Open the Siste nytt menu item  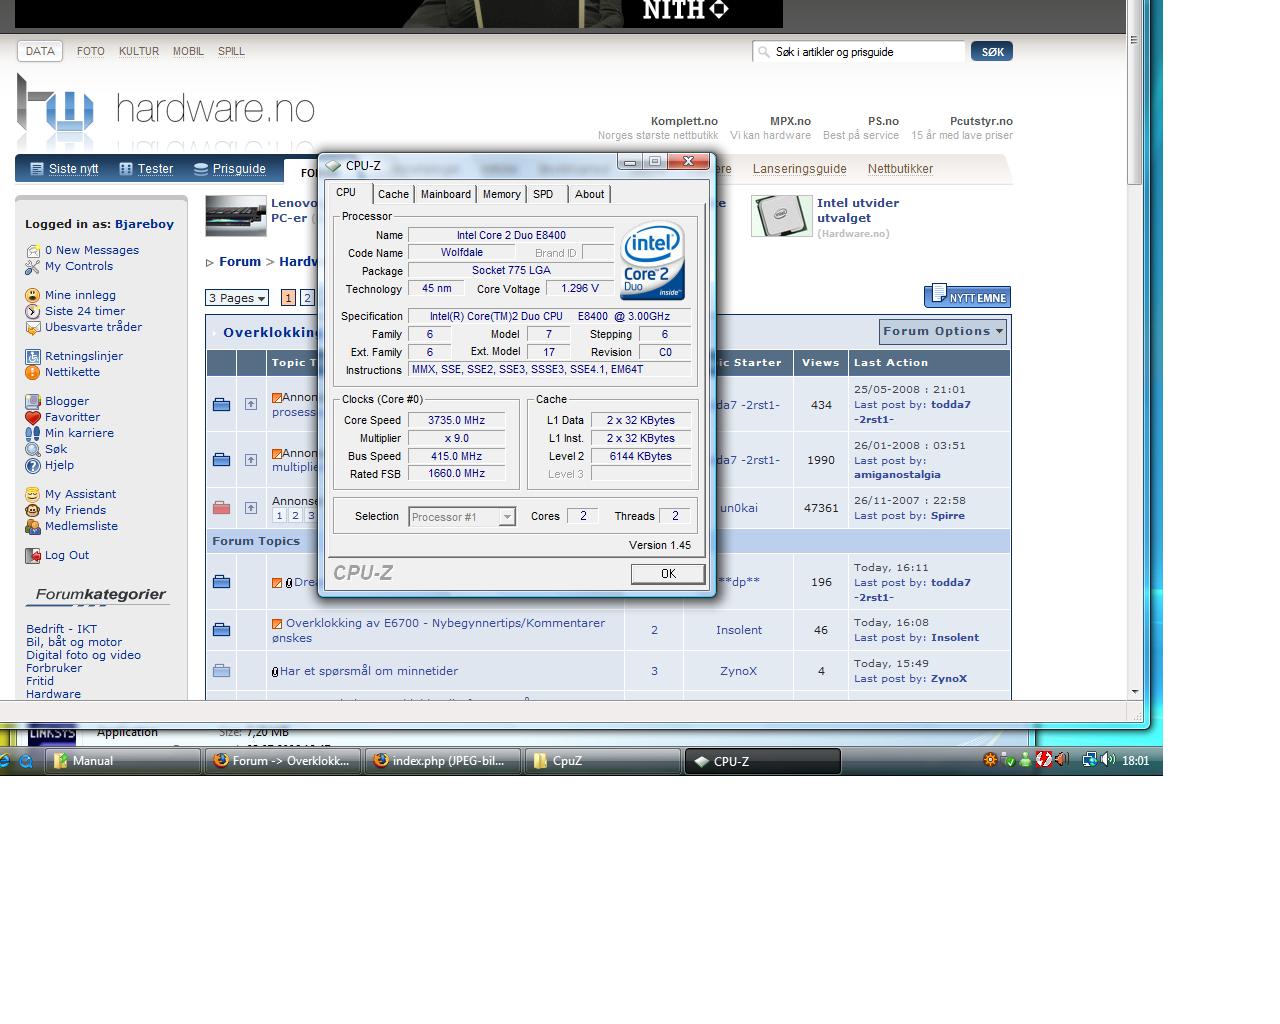pos(64,169)
